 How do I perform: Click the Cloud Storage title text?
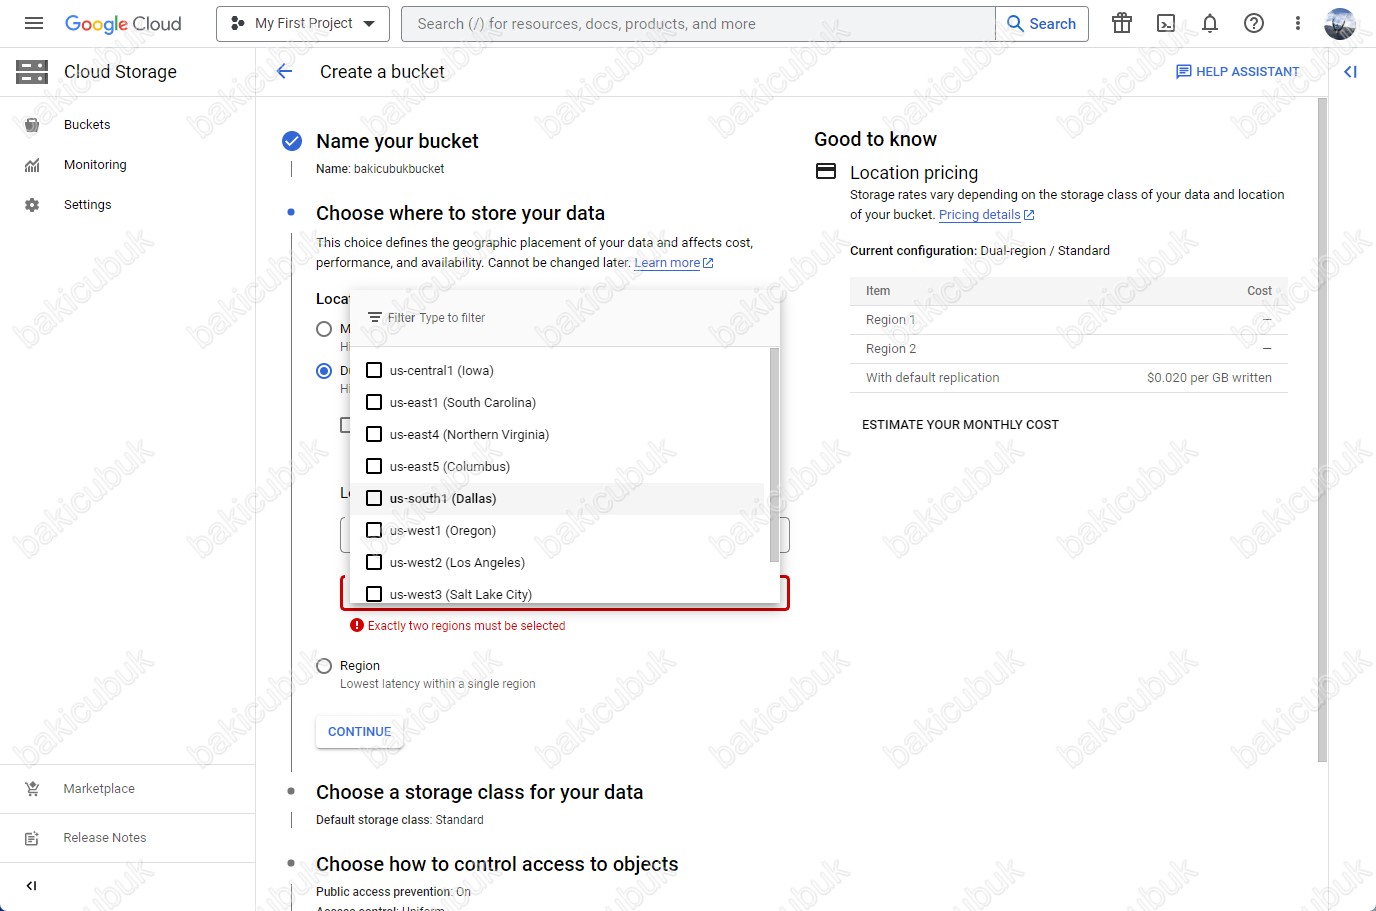[x=120, y=72]
